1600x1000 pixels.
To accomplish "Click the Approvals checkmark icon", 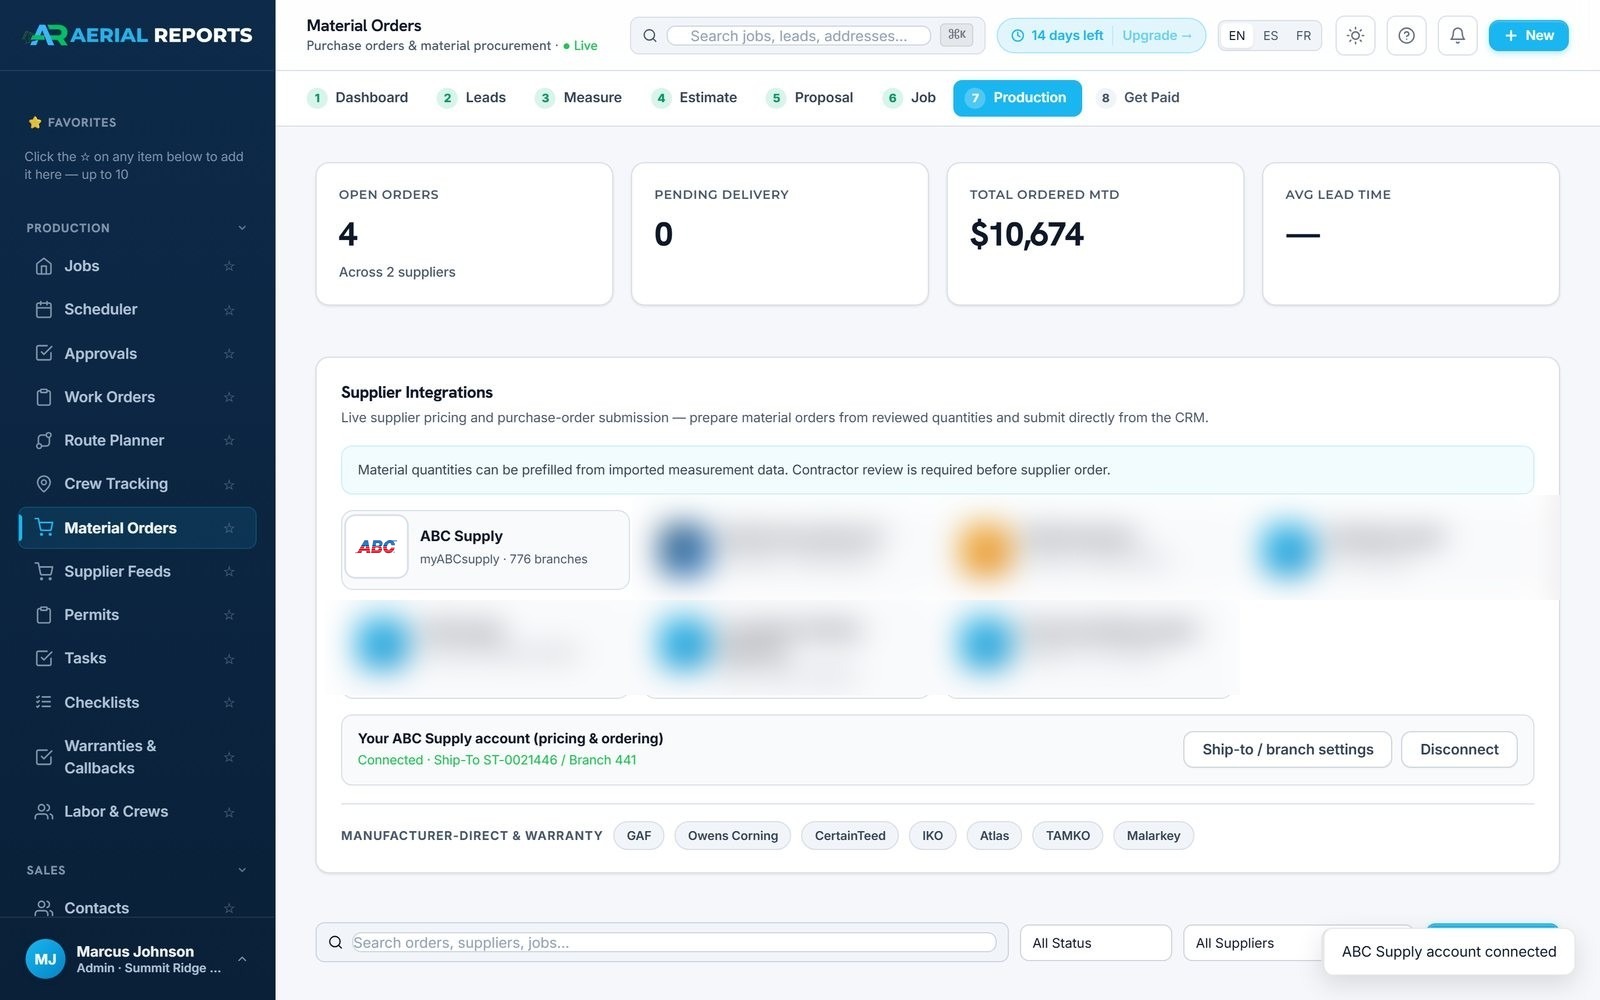I will (44, 354).
